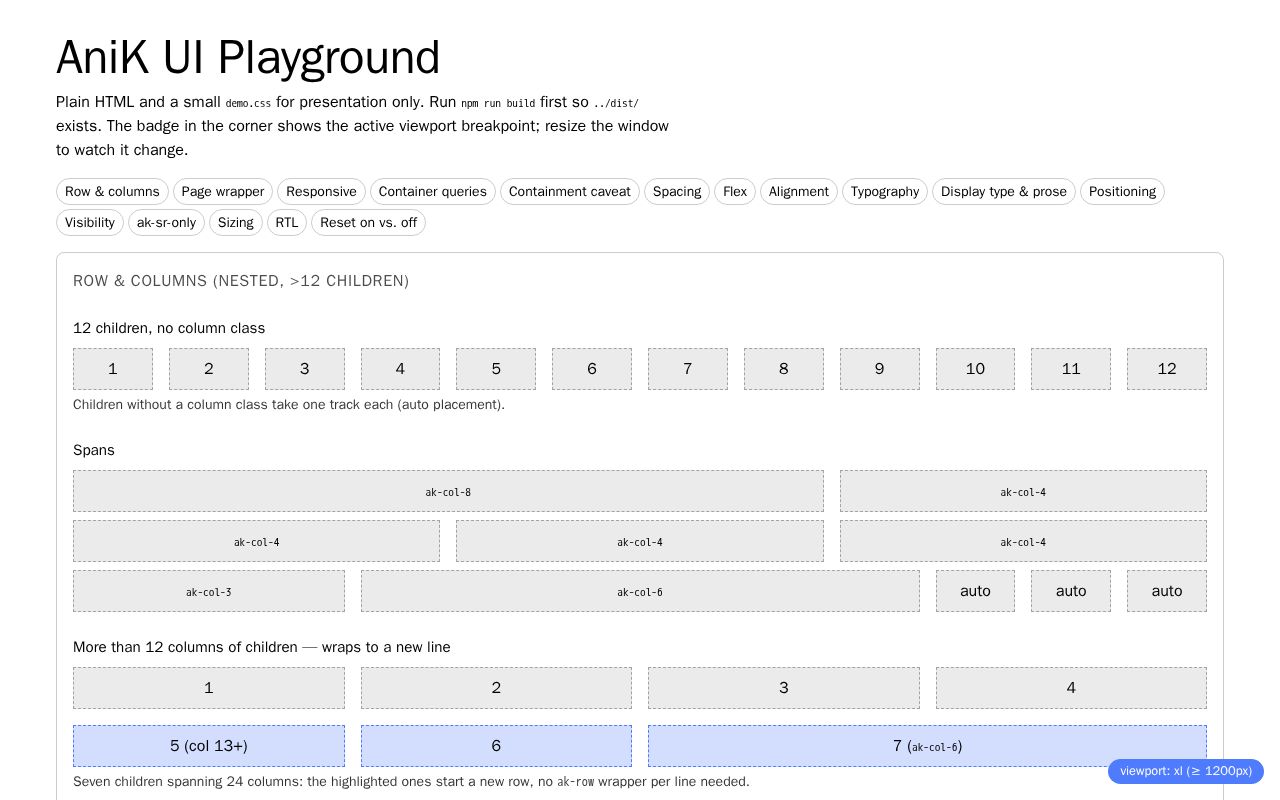This screenshot has width=1280, height=800.
Task: Click the wide ak-col-6 box beside ak-col-3
Action: click(640, 591)
